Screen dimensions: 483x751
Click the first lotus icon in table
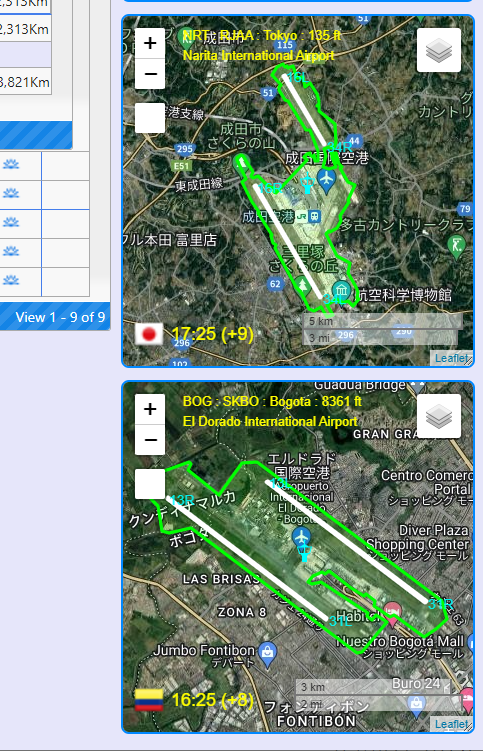click(x=11, y=164)
